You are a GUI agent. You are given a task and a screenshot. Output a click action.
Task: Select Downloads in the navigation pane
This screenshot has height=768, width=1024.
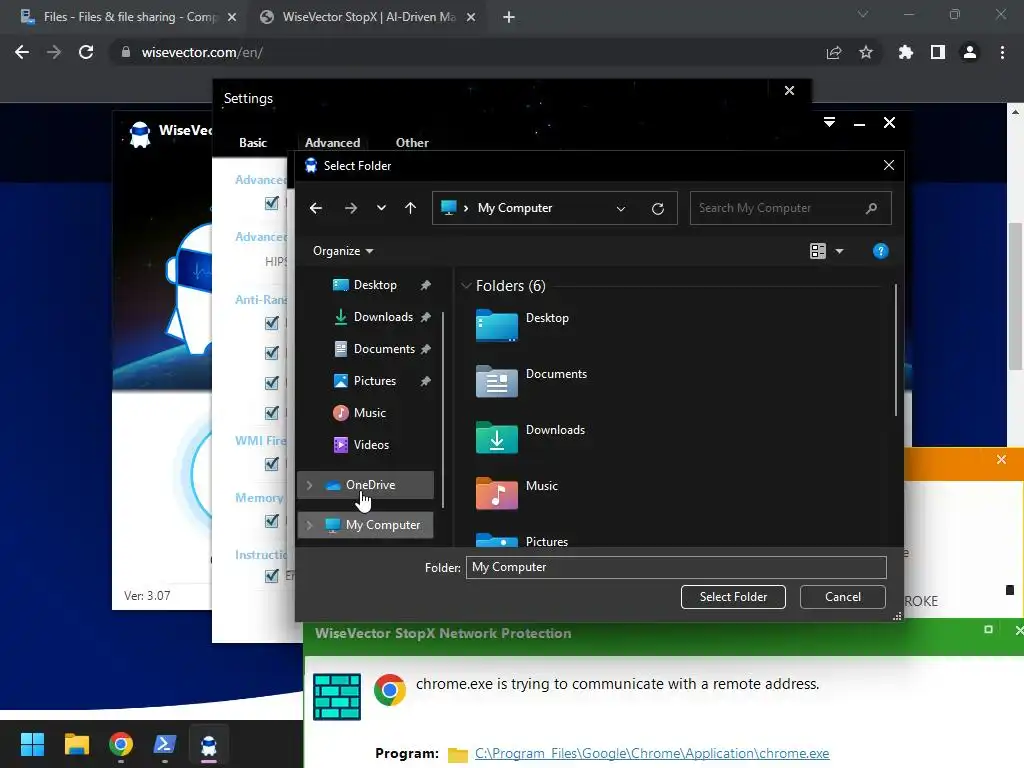[383, 317]
